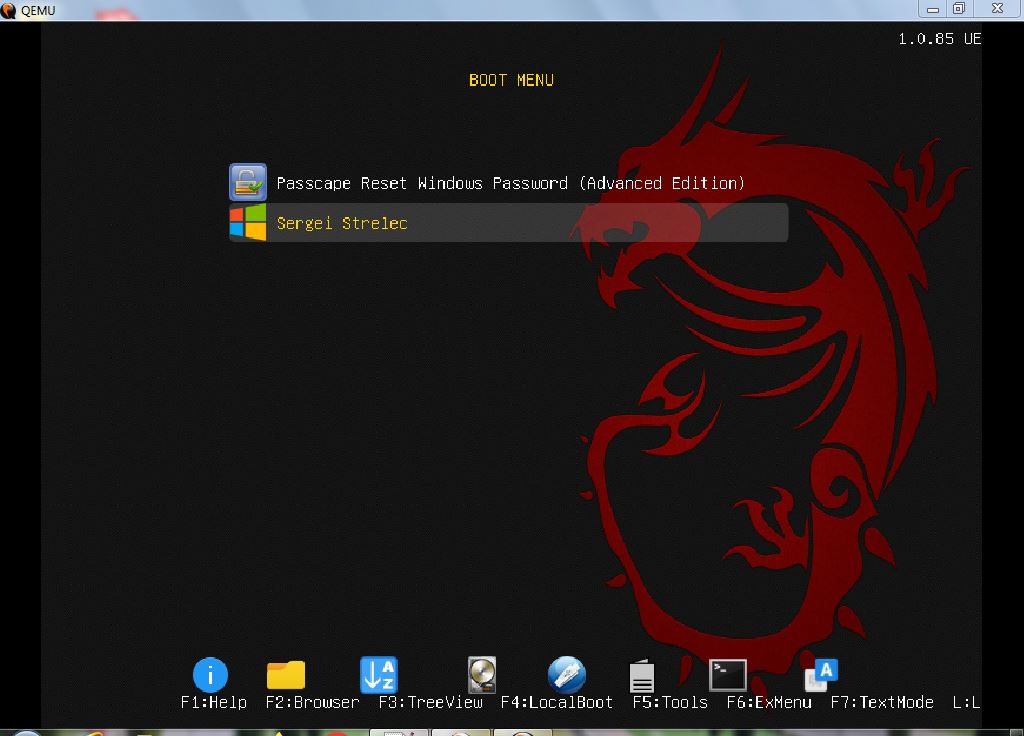Open the F6 ExMenu terminal icon
Screen dimensions: 1024x736
click(728, 675)
